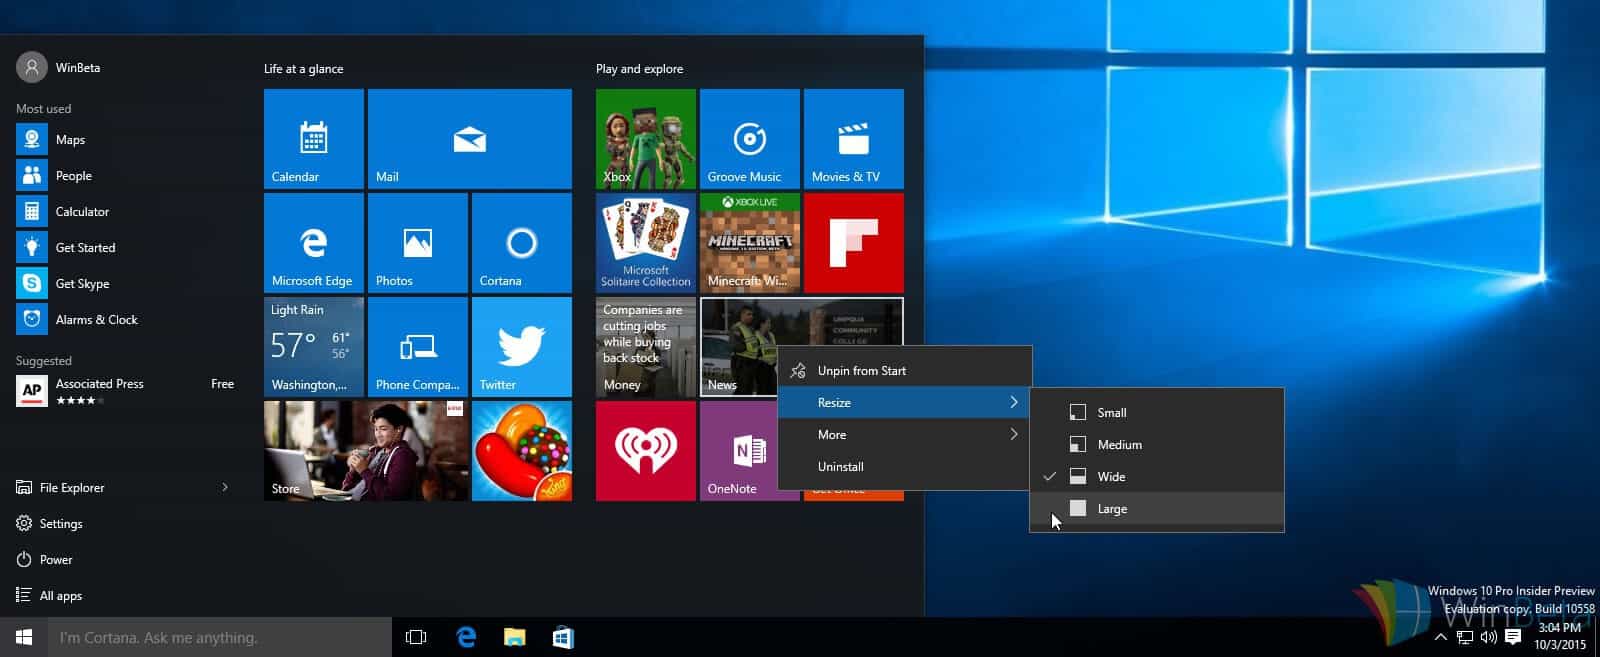Launch the Microsoft Edge tile
This screenshot has width=1600, height=657.
click(x=313, y=243)
